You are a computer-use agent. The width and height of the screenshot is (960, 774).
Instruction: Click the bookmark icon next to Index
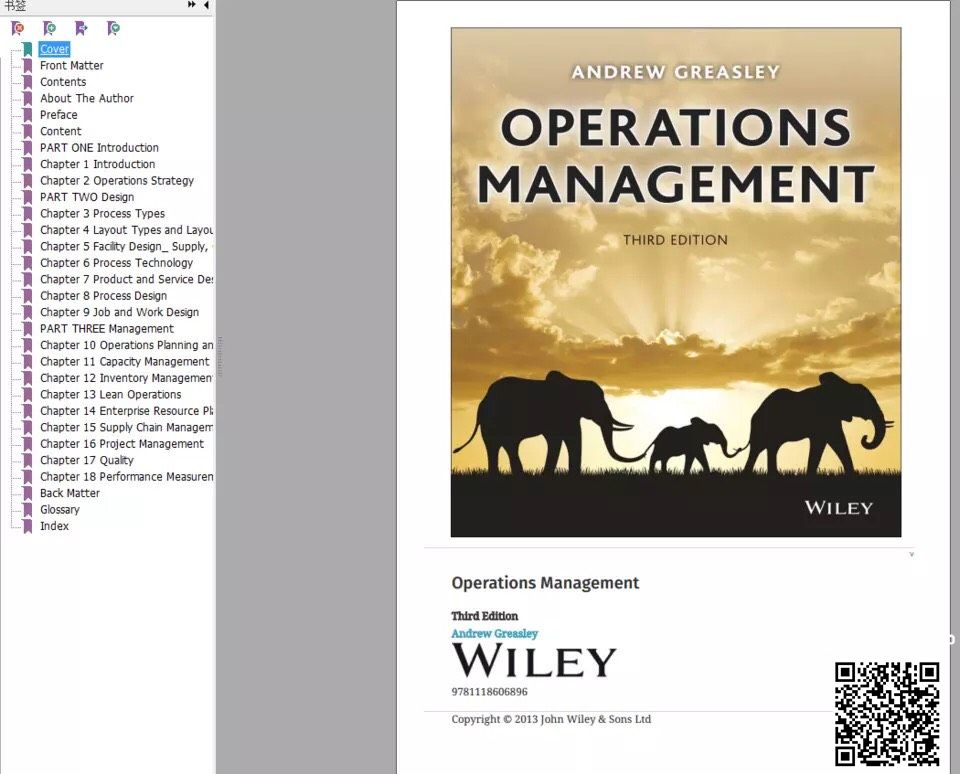(x=27, y=526)
